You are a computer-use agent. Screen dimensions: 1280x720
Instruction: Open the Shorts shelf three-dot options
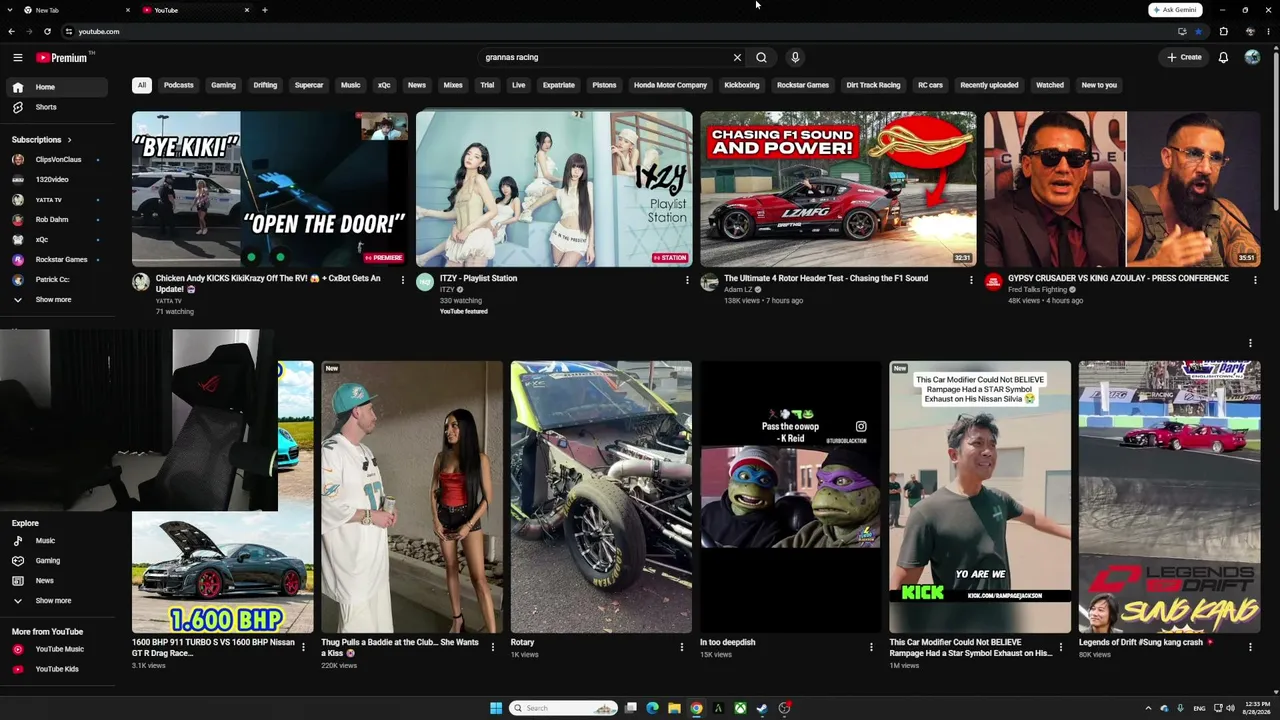[x=1250, y=344]
